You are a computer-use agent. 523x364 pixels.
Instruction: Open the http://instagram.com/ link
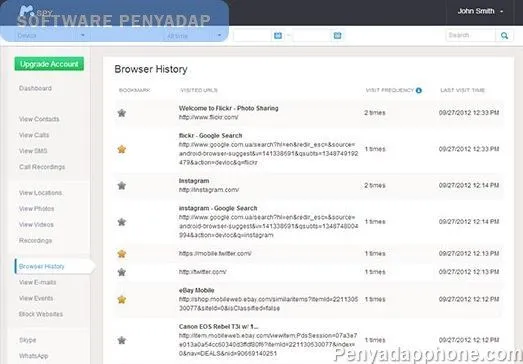(209, 190)
